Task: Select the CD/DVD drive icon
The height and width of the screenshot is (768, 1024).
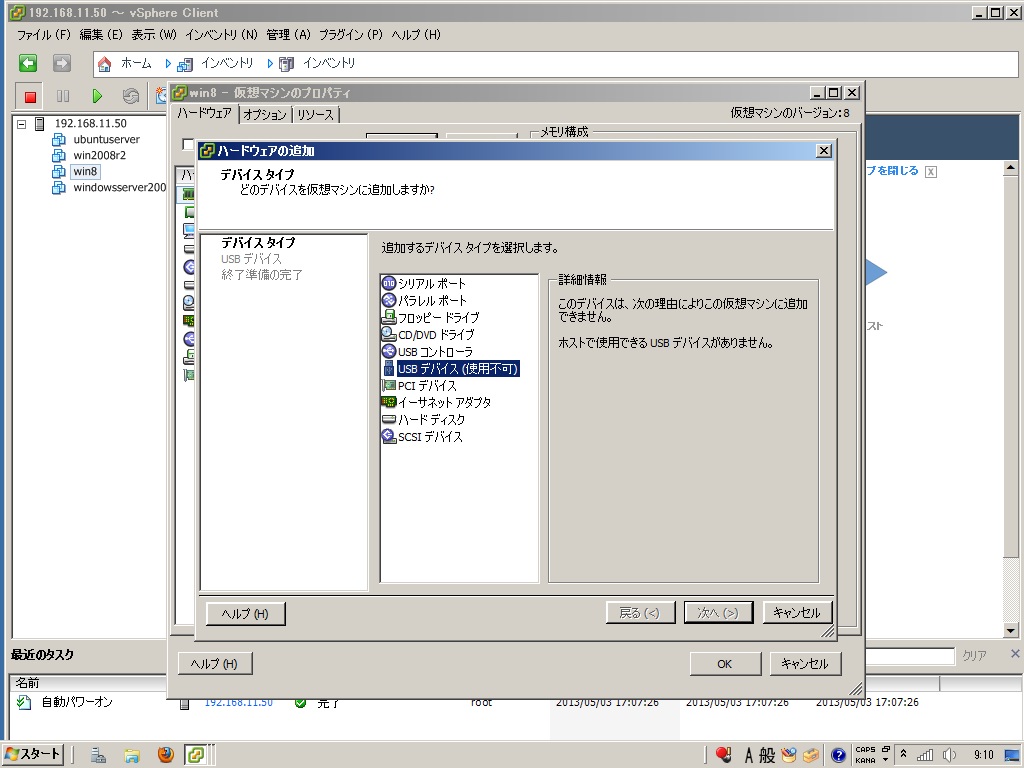Action: (389, 334)
